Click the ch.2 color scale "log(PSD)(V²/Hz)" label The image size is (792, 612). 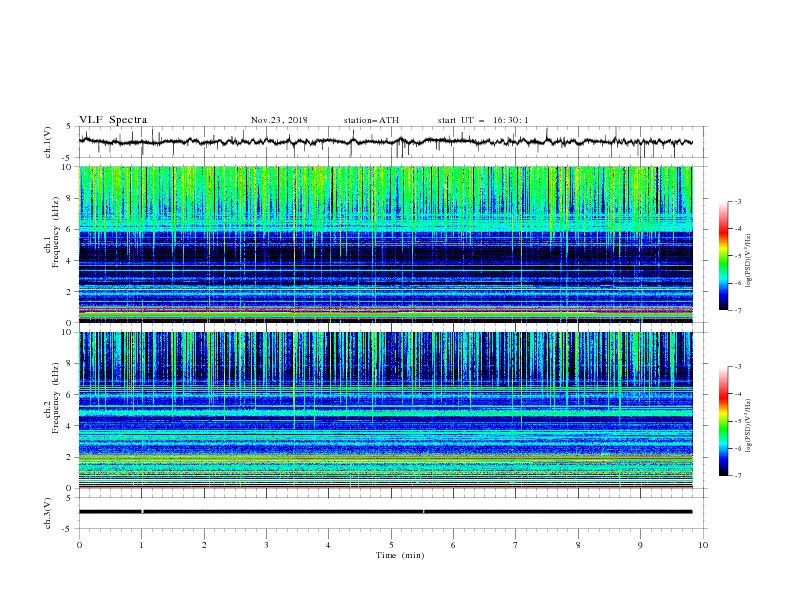coord(749,425)
